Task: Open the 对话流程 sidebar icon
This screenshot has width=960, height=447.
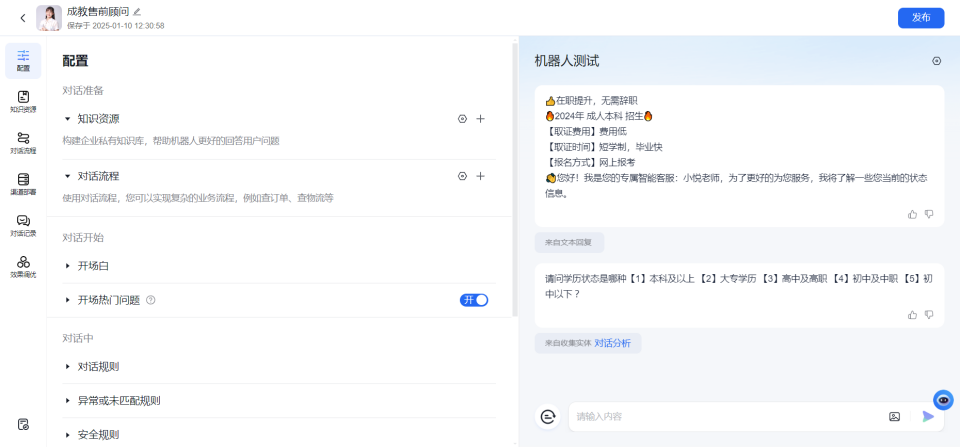Action: pos(22,142)
